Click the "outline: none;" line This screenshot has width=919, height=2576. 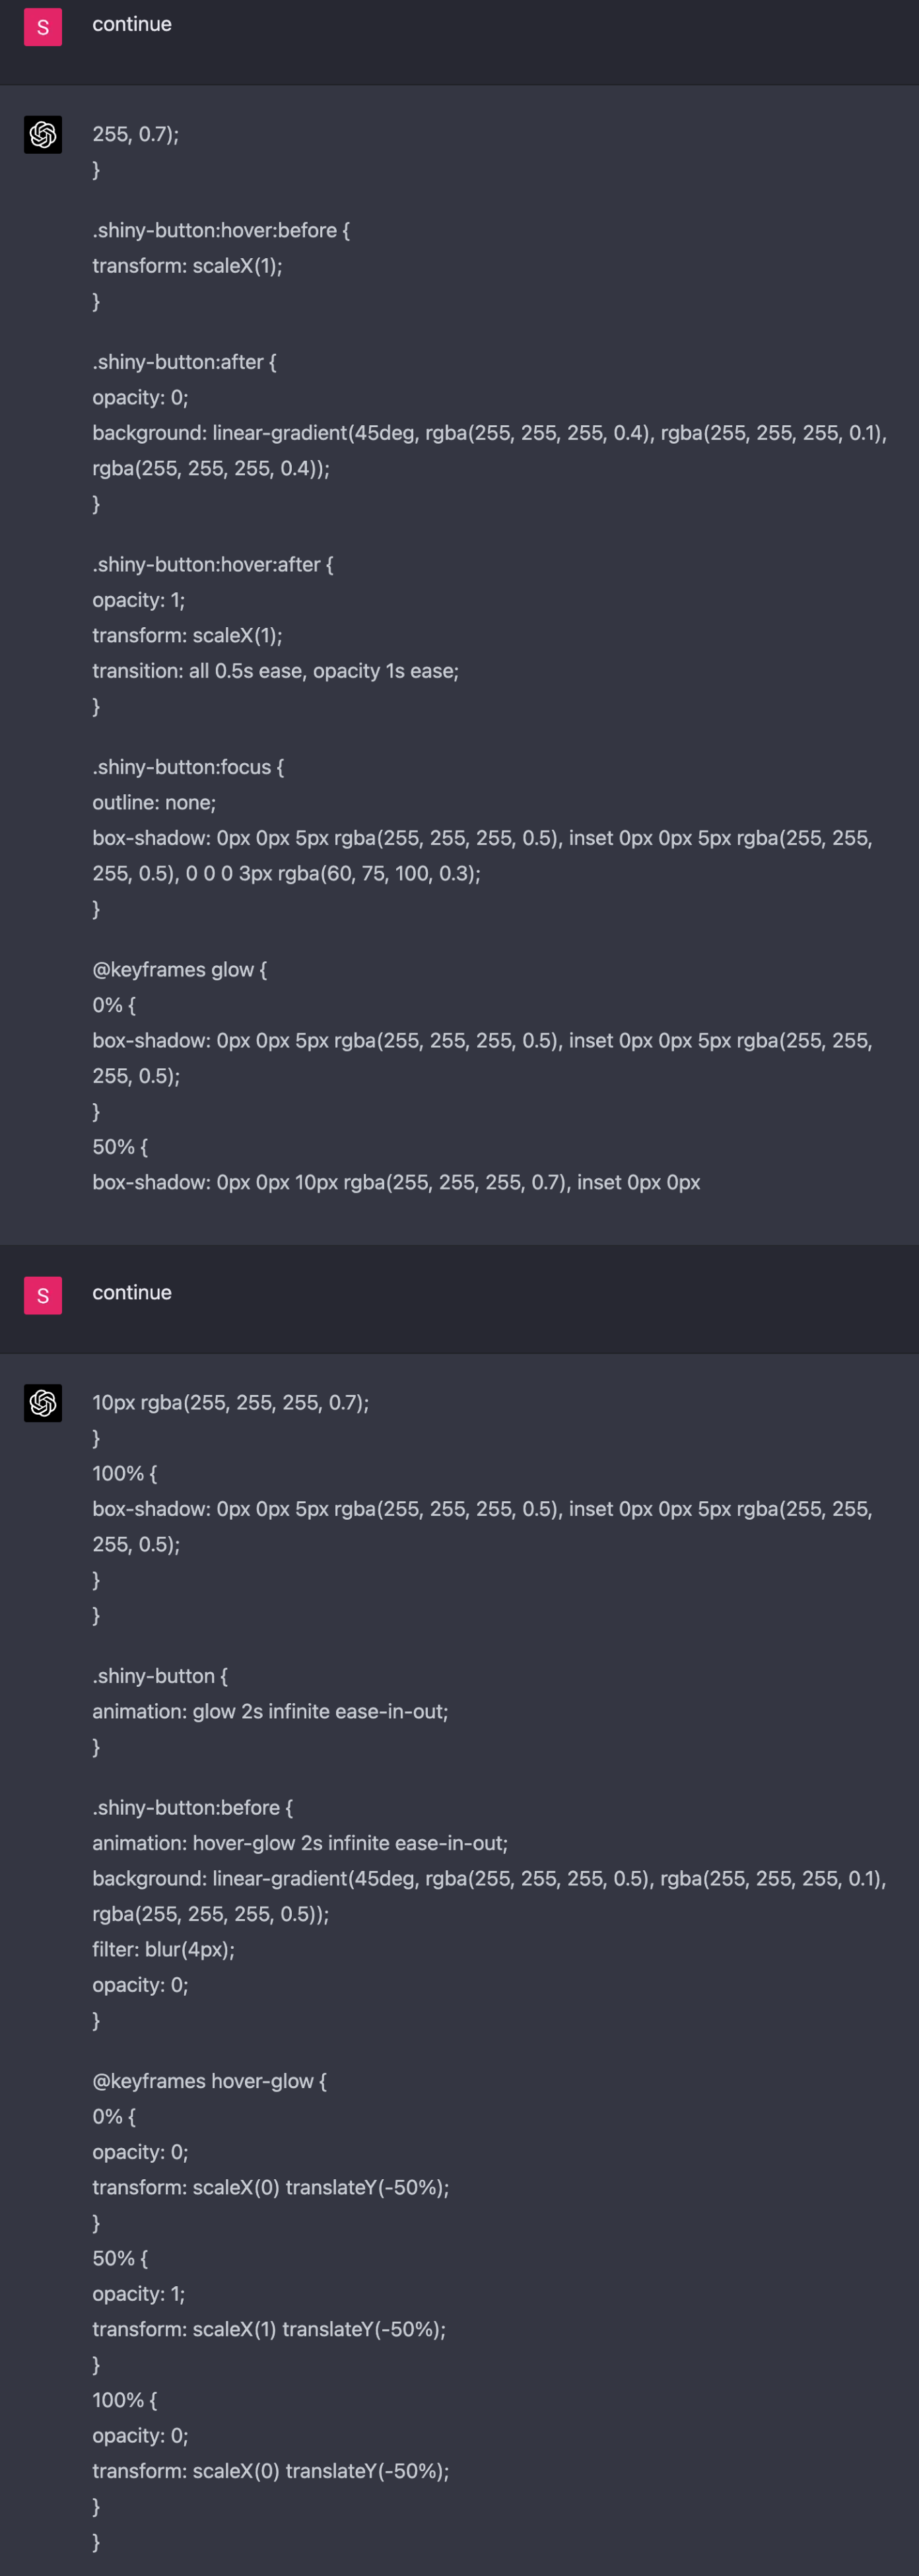pos(154,802)
